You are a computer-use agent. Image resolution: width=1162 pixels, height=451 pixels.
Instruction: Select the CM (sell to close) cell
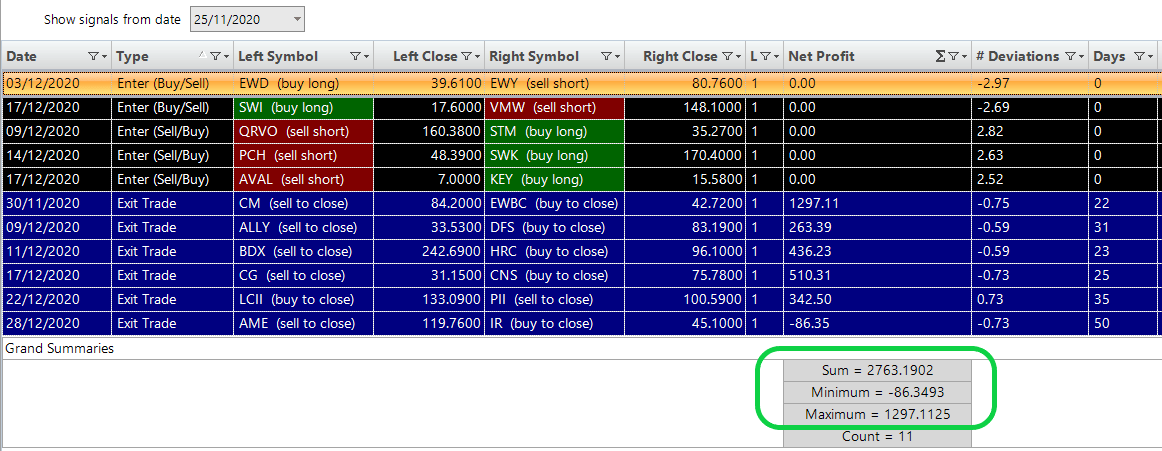pyautogui.click(x=302, y=204)
